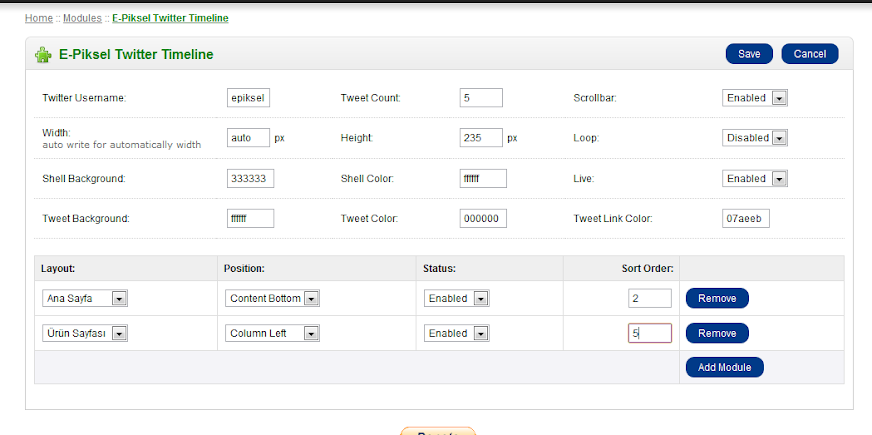872x435 pixels.
Task: Click the Shell Background color field
Action: tap(251, 178)
